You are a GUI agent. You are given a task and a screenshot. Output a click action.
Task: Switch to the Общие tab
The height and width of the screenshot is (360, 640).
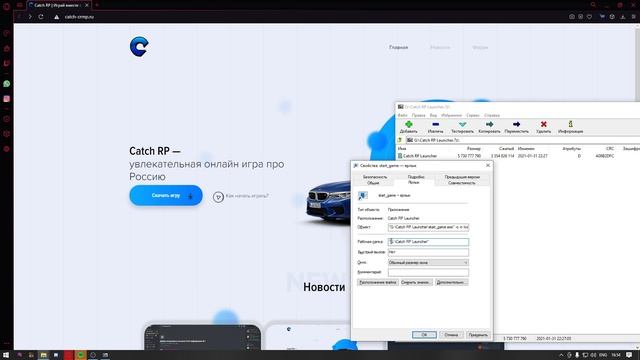pos(373,183)
